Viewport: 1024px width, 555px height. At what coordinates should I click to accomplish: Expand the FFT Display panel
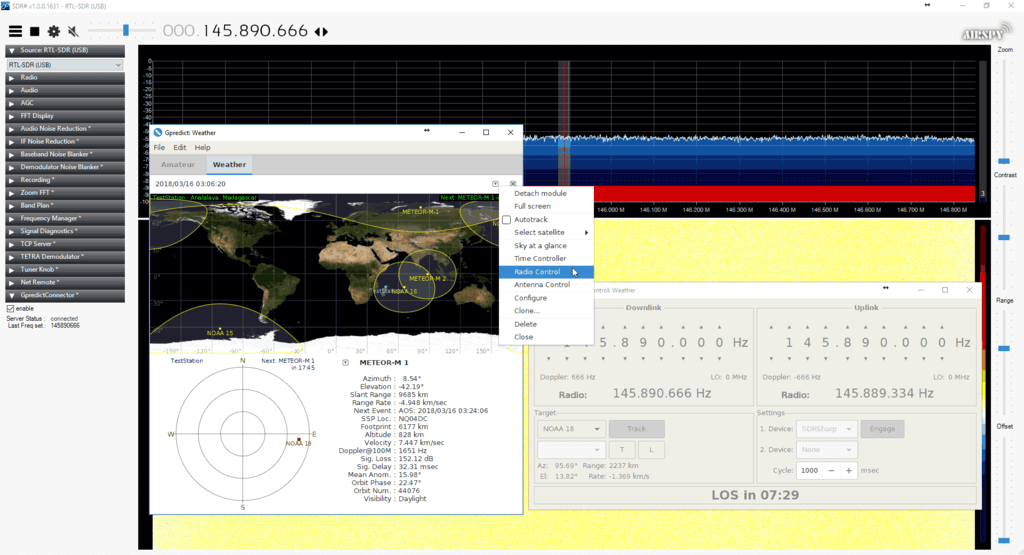[65, 116]
